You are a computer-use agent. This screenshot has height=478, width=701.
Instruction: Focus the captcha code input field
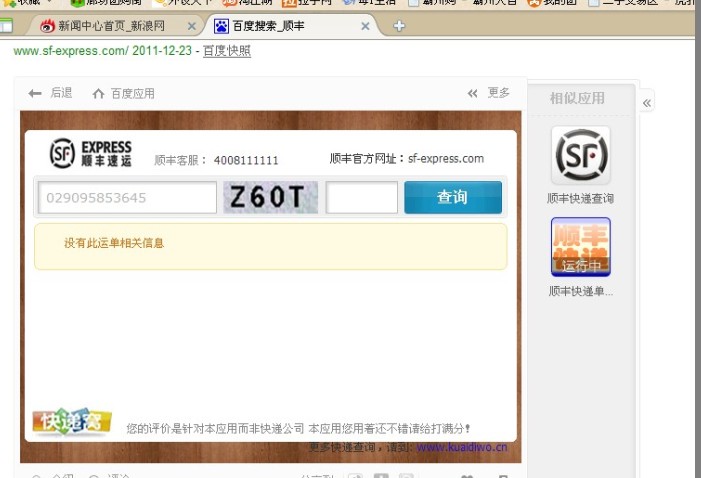362,197
